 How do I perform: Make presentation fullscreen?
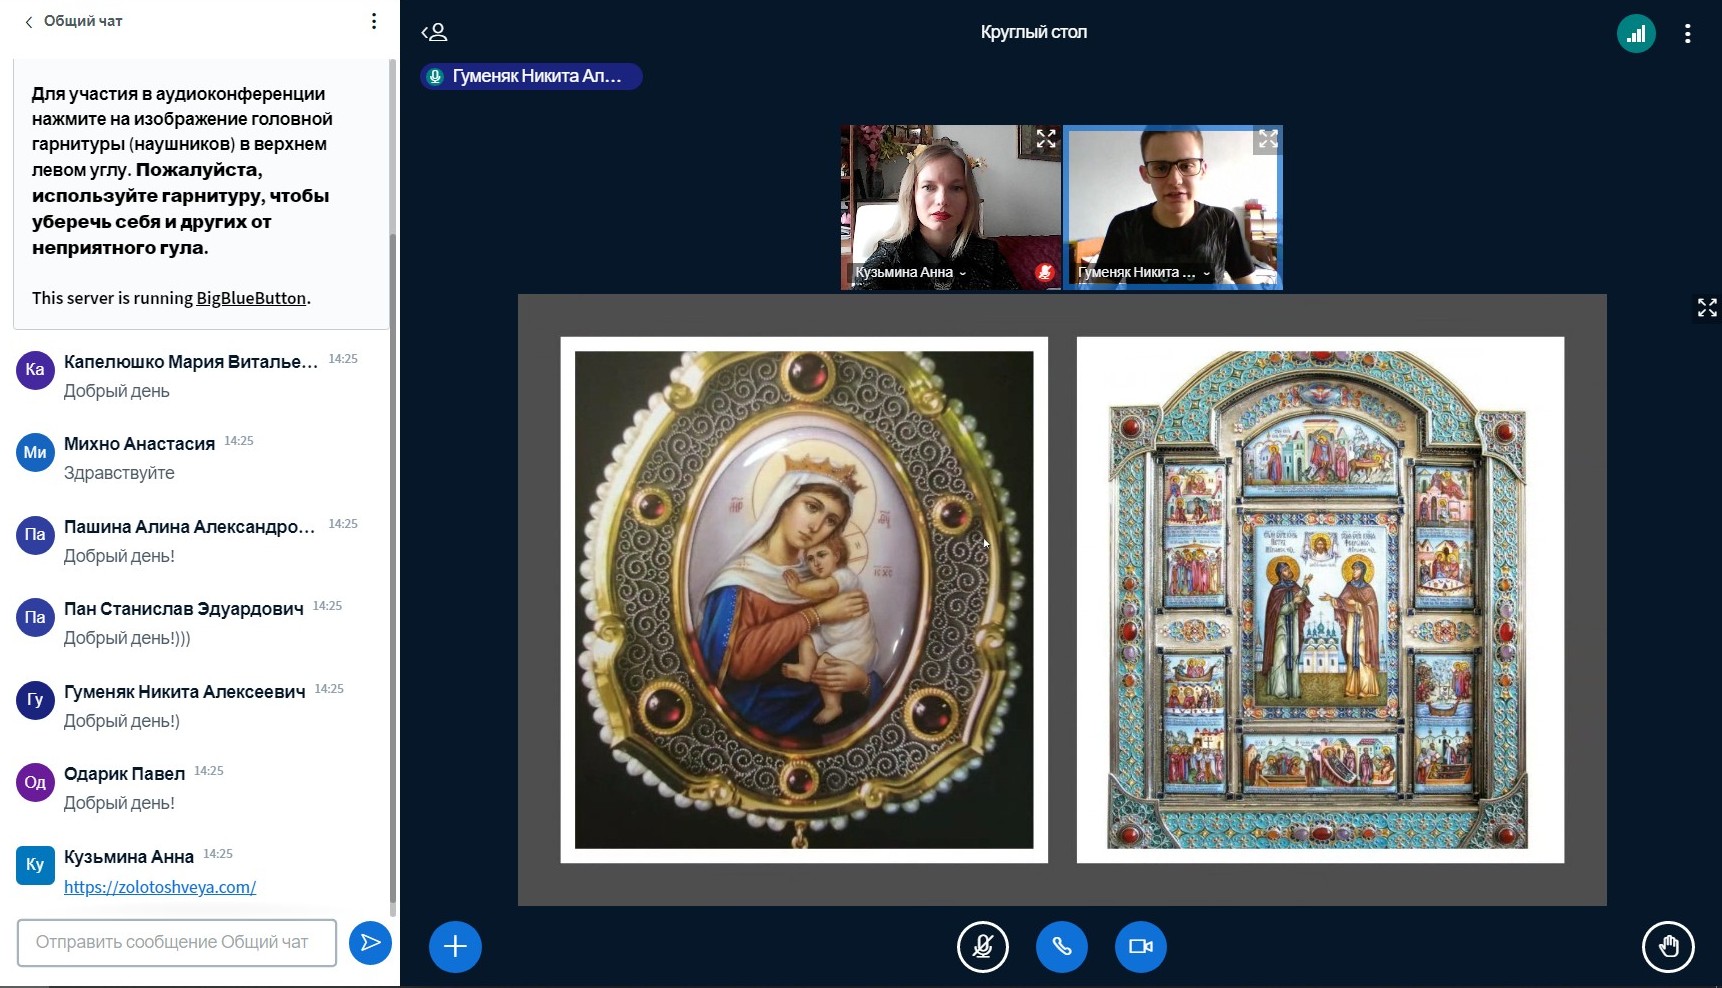pyautogui.click(x=1707, y=308)
